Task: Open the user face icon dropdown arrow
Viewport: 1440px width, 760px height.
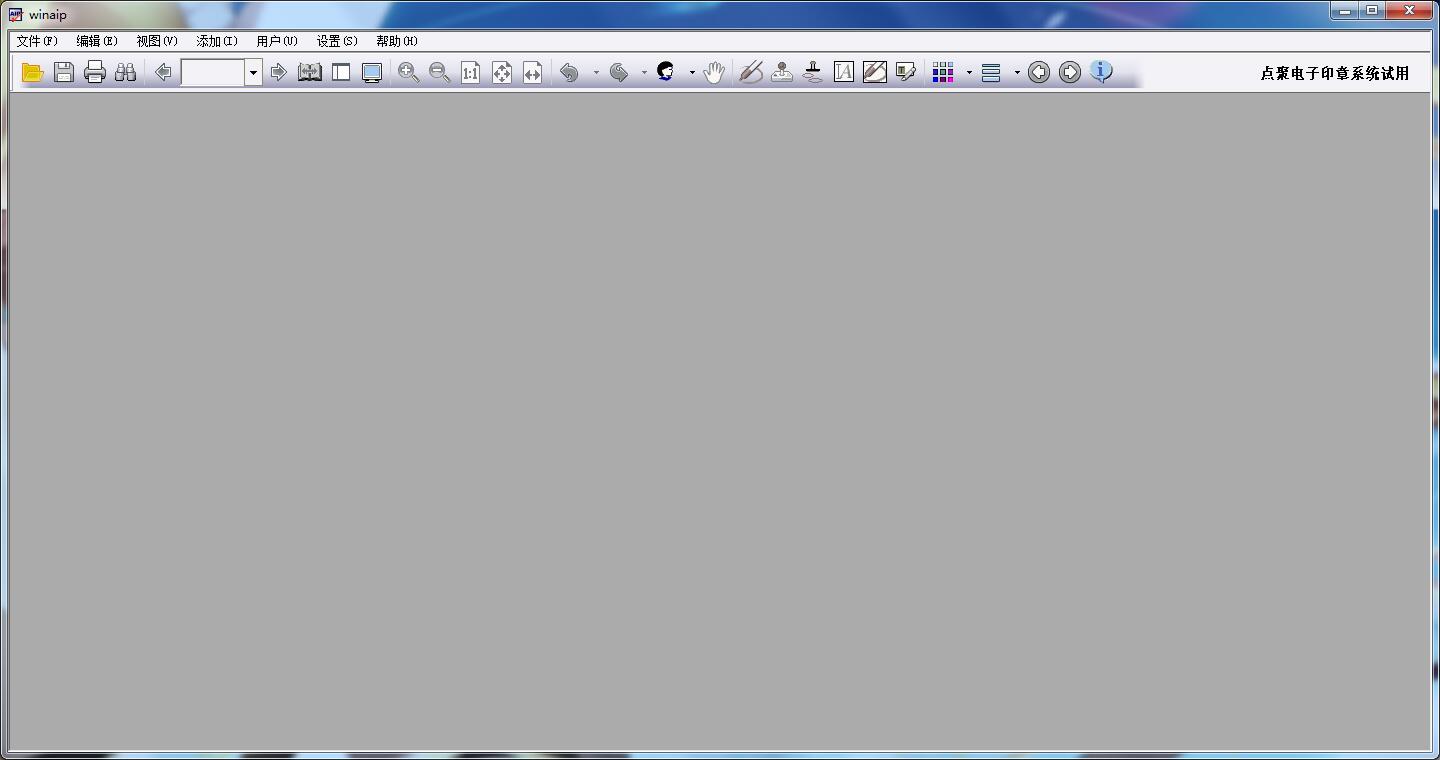Action: click(x=692, y=72)
